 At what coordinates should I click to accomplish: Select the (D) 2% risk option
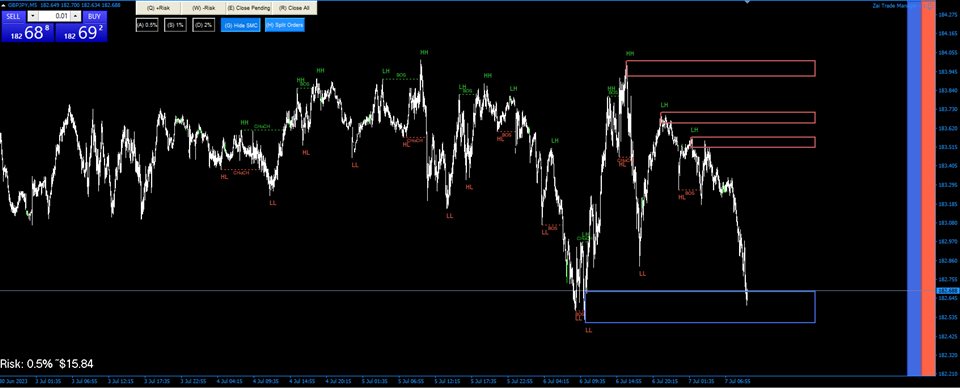(203, 25)
